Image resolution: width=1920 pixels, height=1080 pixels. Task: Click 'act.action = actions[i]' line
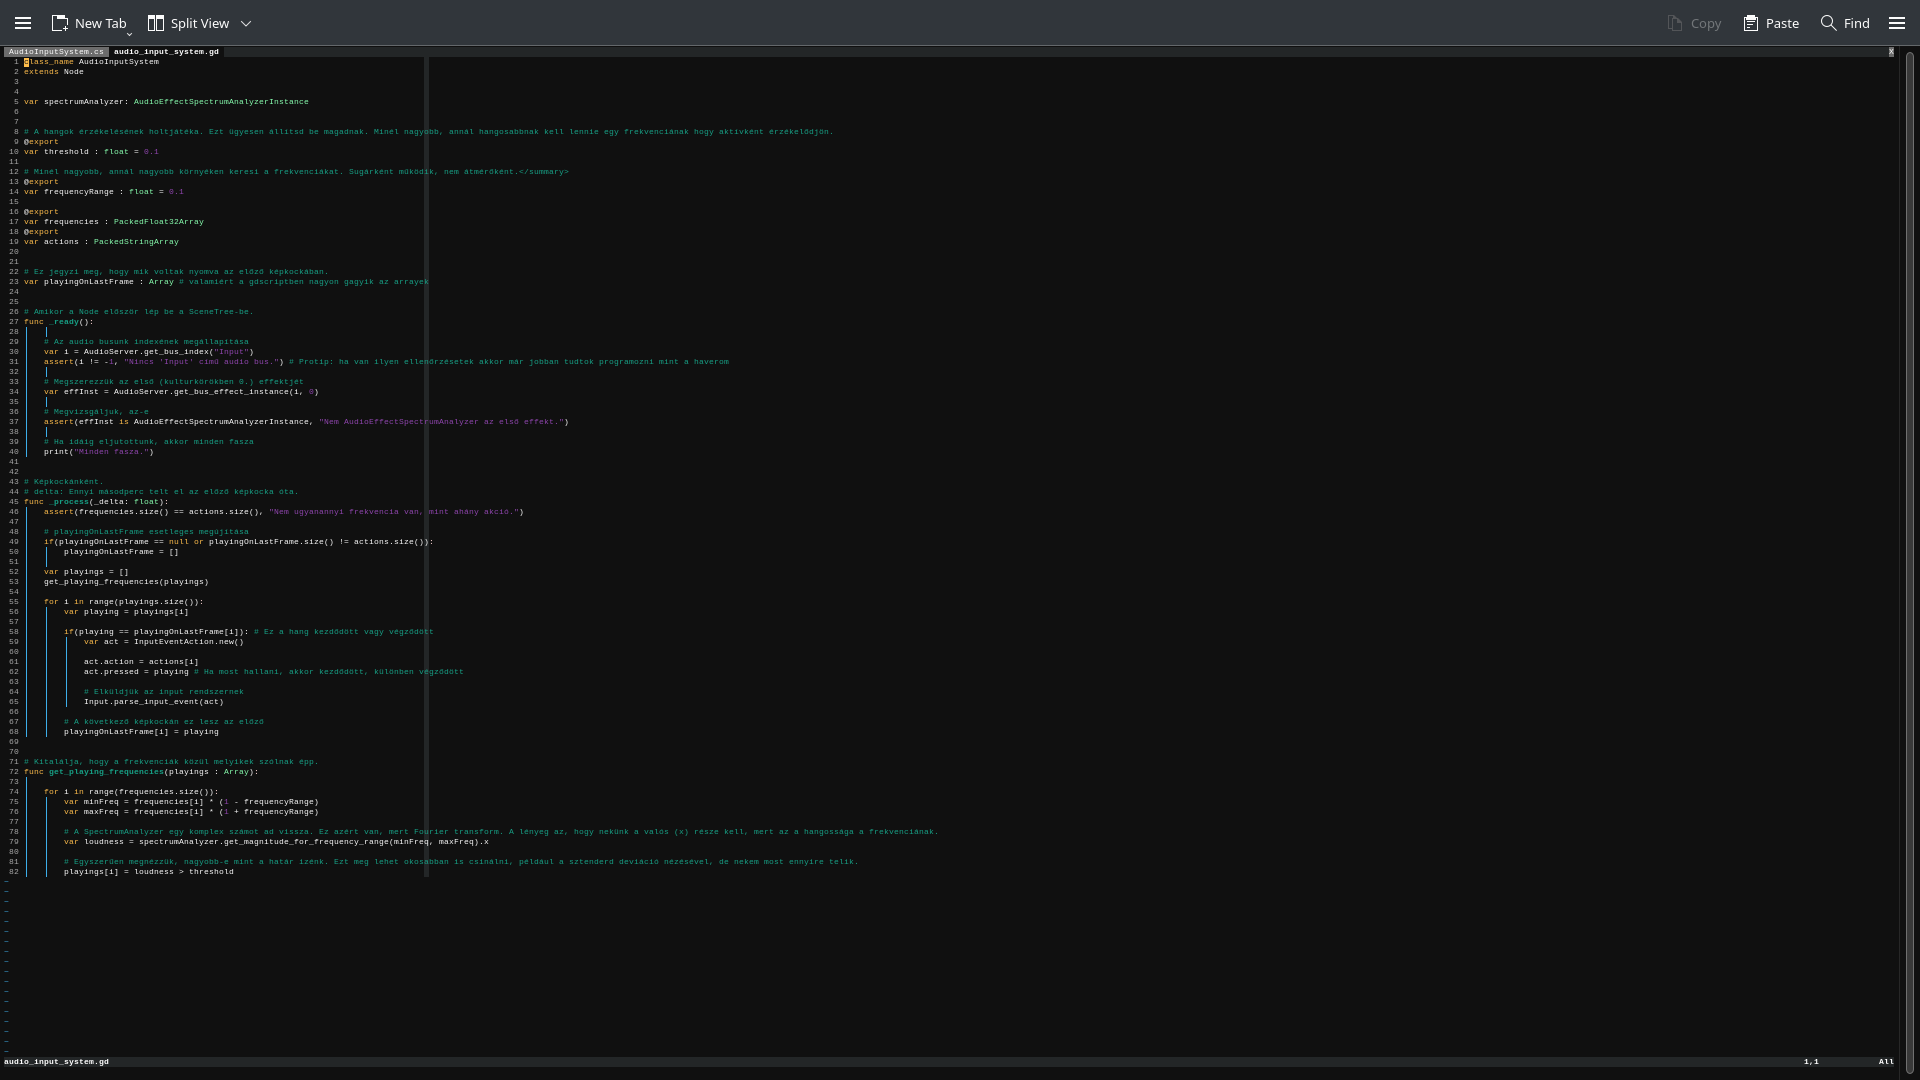[141, 661]
